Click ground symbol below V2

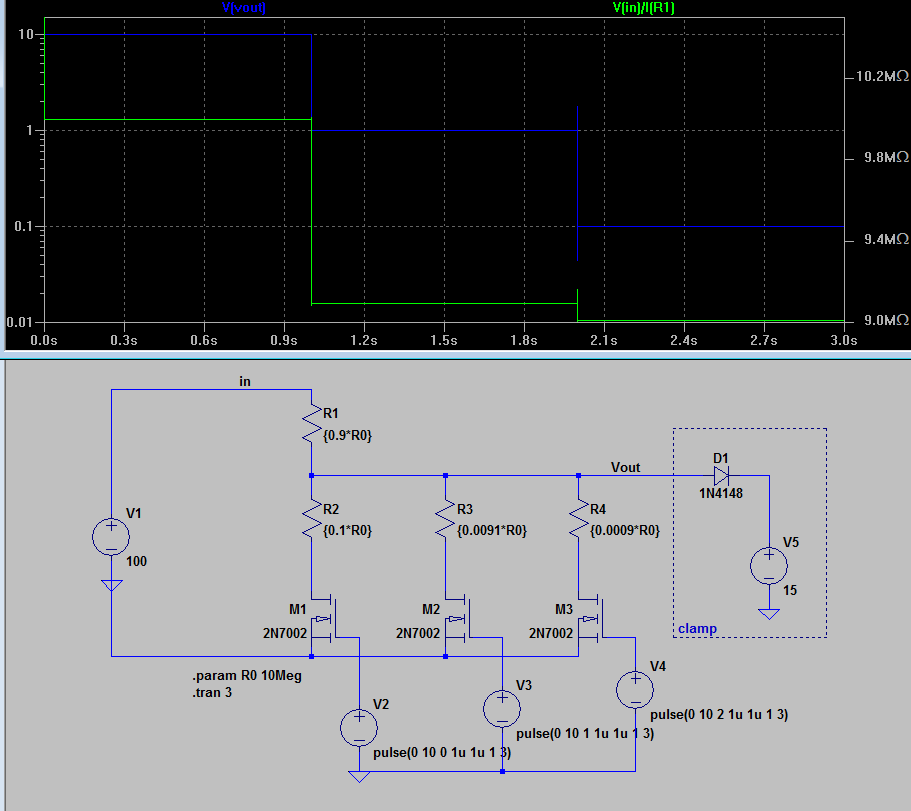359,777
